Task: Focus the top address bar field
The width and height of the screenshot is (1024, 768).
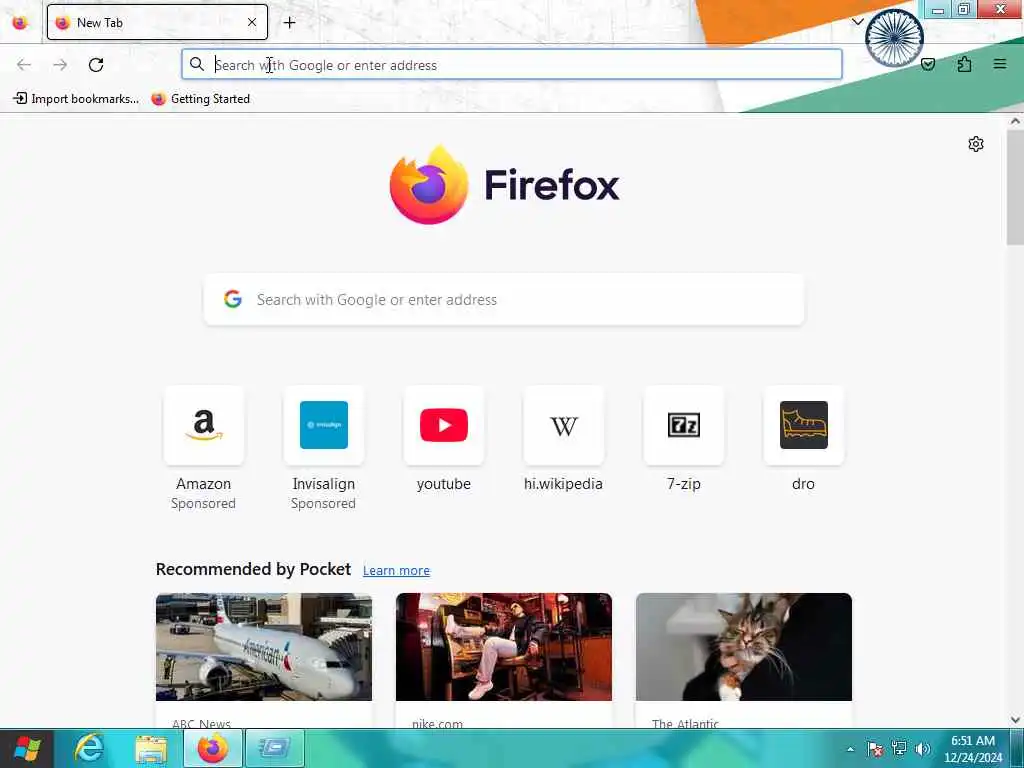Action: 512,65
